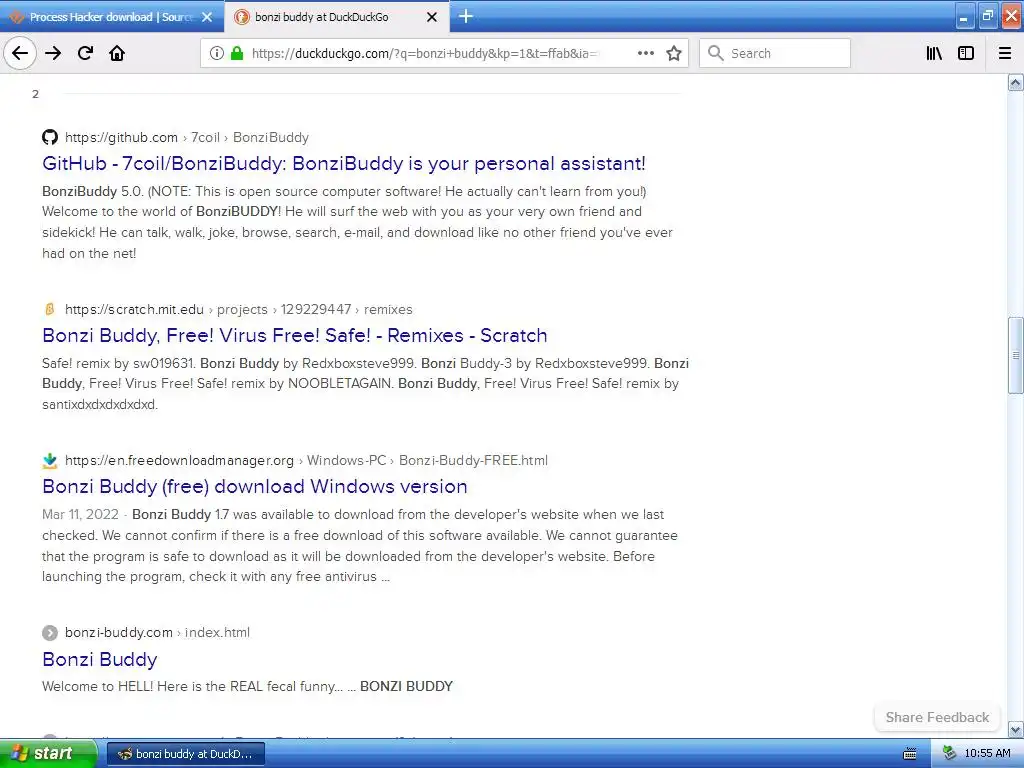
Task: Click the page scrollbar down arrow
Action: coord(1016,729)
